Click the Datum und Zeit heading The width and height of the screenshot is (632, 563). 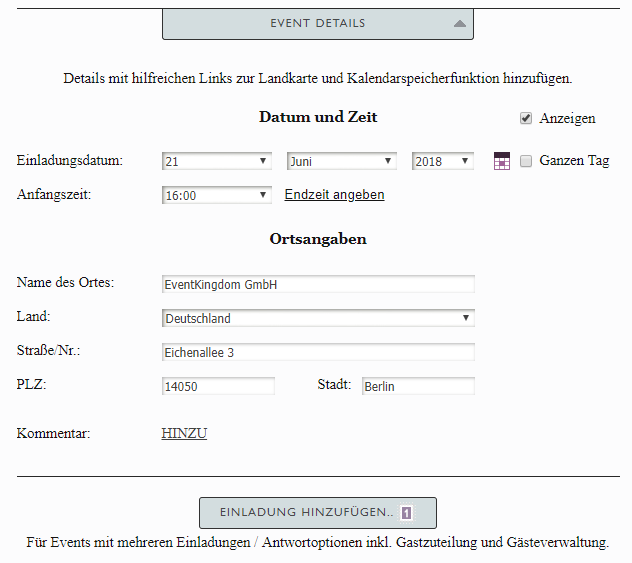click(x=318, y=117)
